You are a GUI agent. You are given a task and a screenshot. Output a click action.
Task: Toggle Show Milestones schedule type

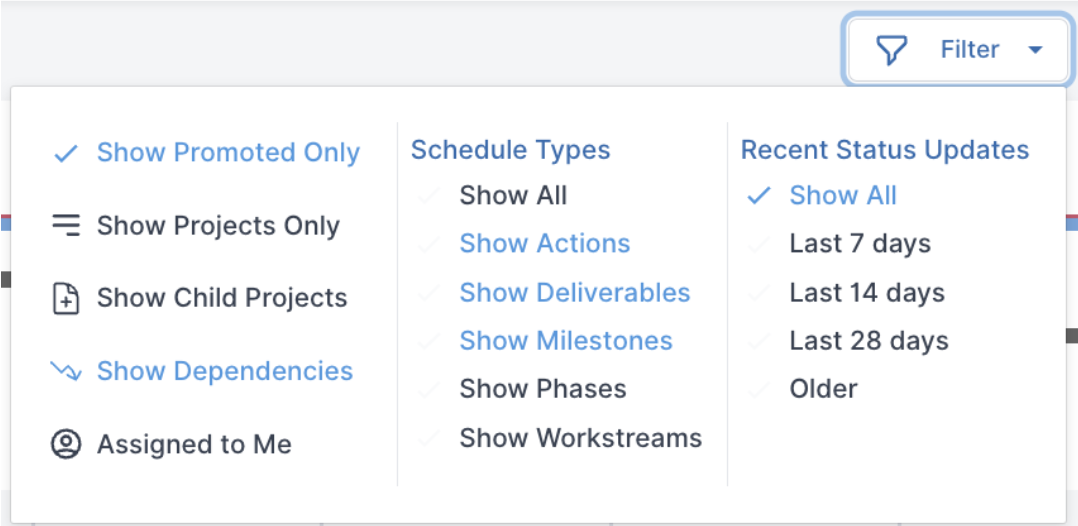coord(566,340)
